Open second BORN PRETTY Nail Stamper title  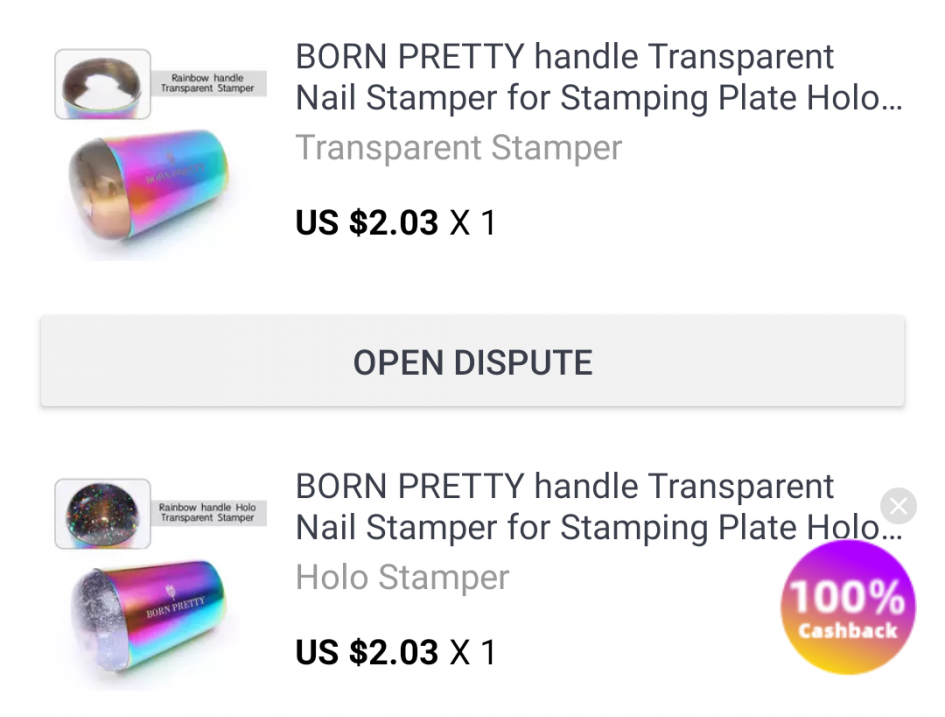(x=598, y=507)
